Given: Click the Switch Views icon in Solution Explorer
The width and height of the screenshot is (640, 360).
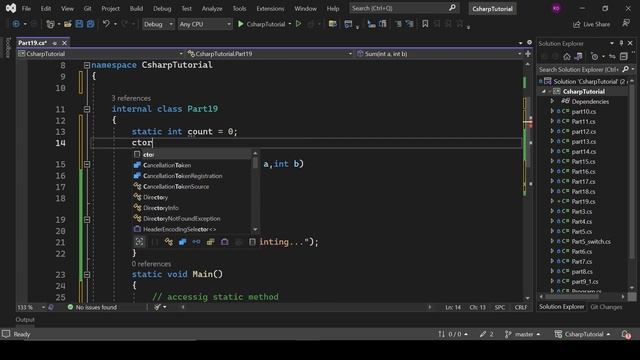Looking at the screenshot, I should click(578, 56).
